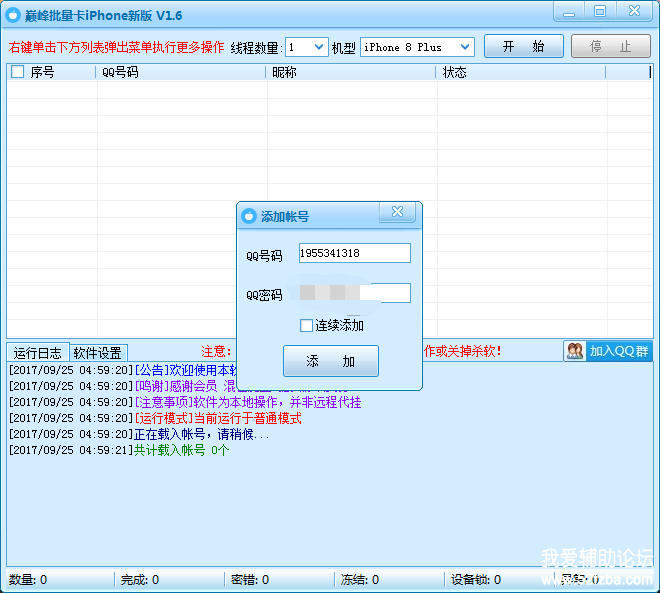Screen dimensions: 660x593
Task: Click the 添加 button in the dialog
Action: (331, 361)
